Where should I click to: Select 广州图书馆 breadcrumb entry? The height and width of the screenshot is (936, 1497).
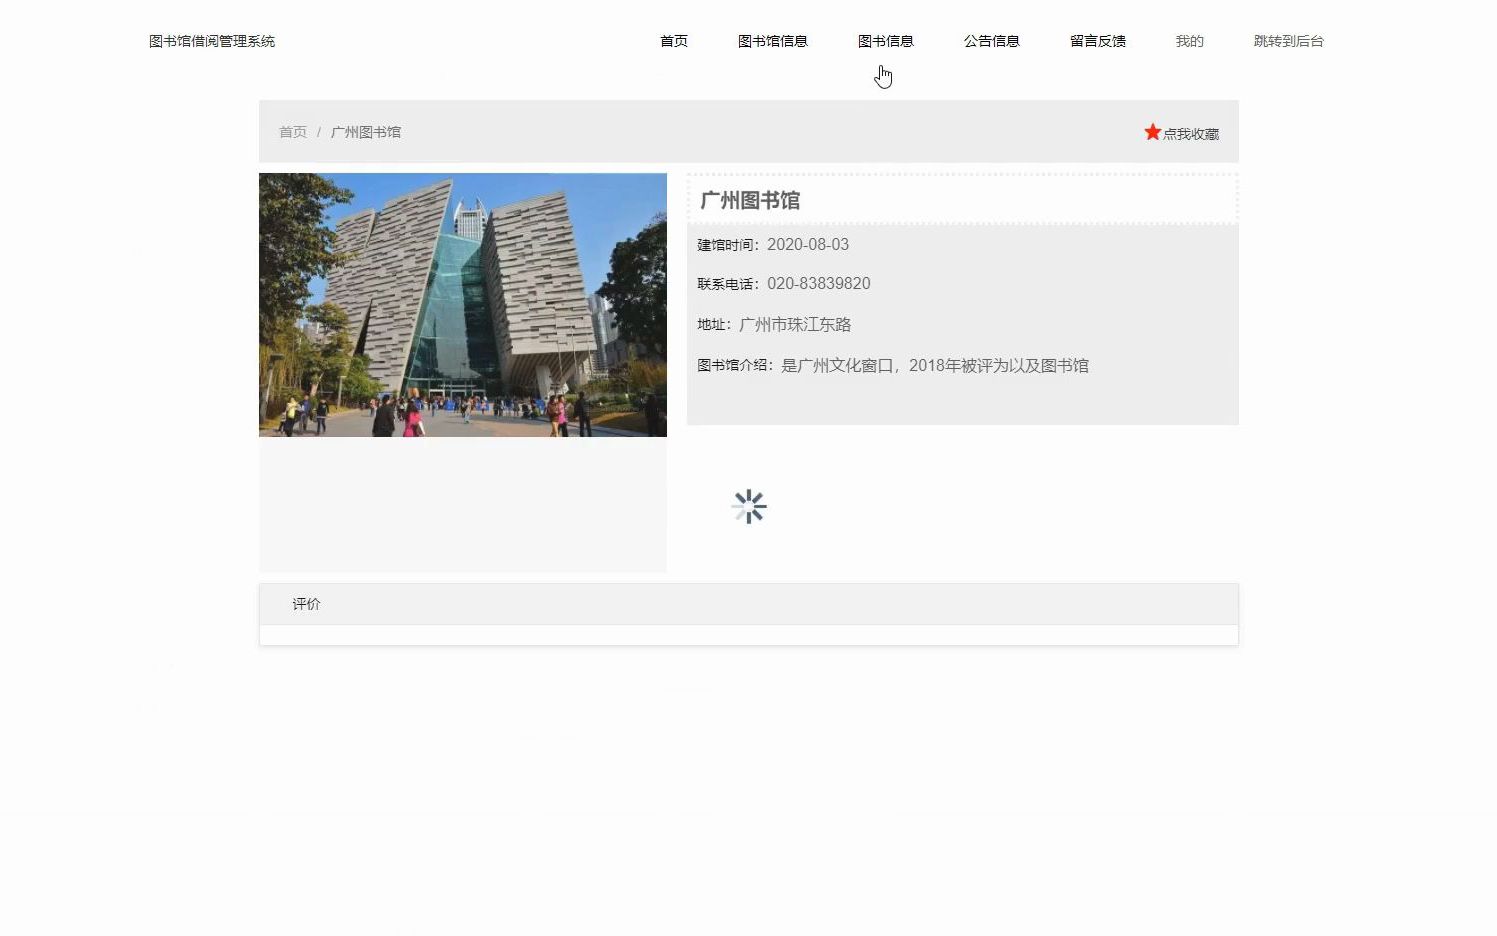coord(366,131)
